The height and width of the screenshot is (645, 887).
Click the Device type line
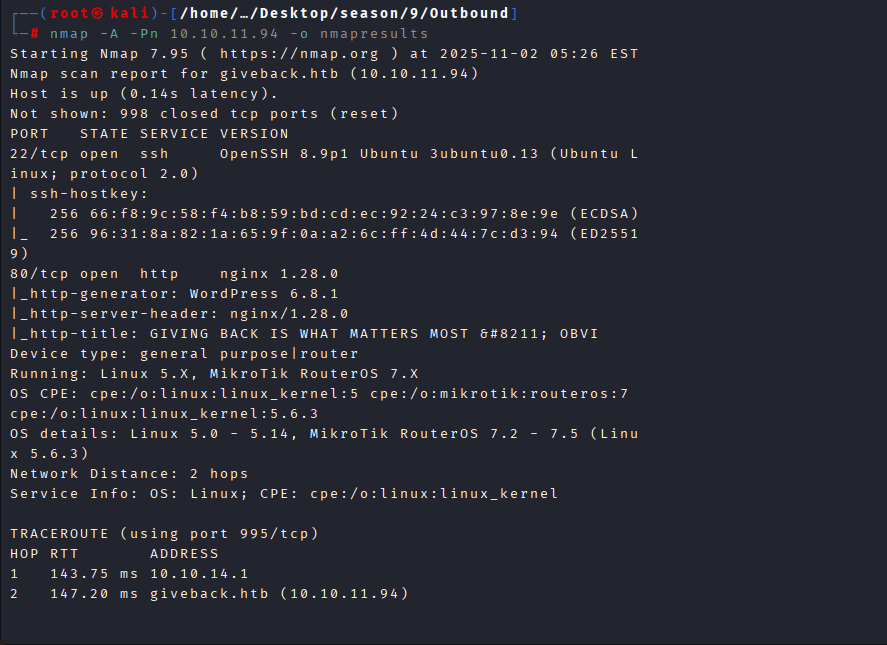pyautogui.click(x=184, y=353)
